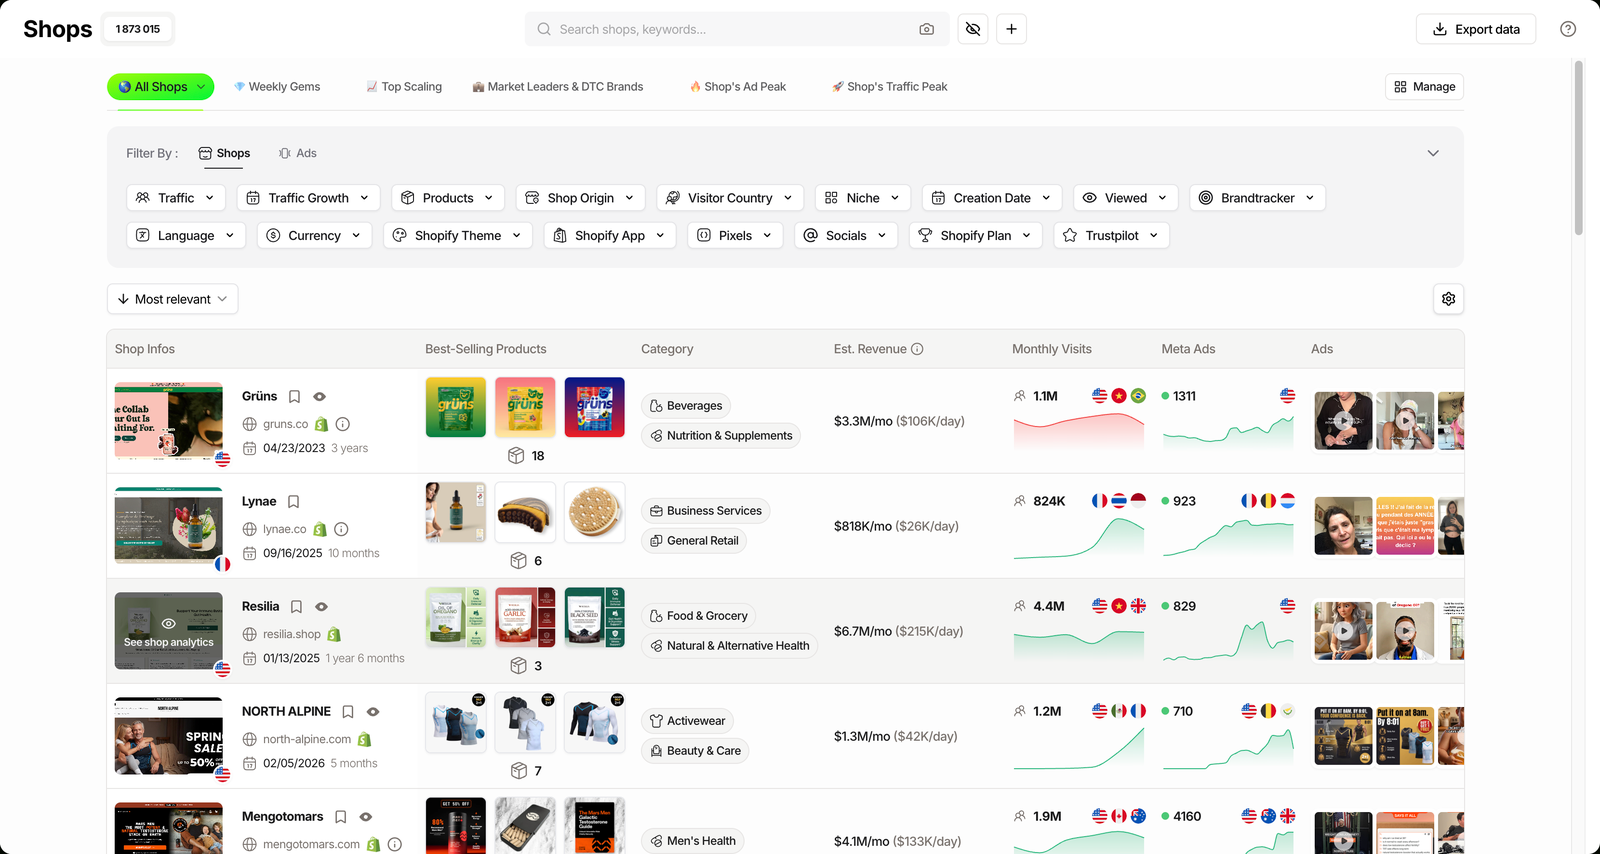Click in the Search shops input field
Screen dimensions: 1600x854
point(735,29)
